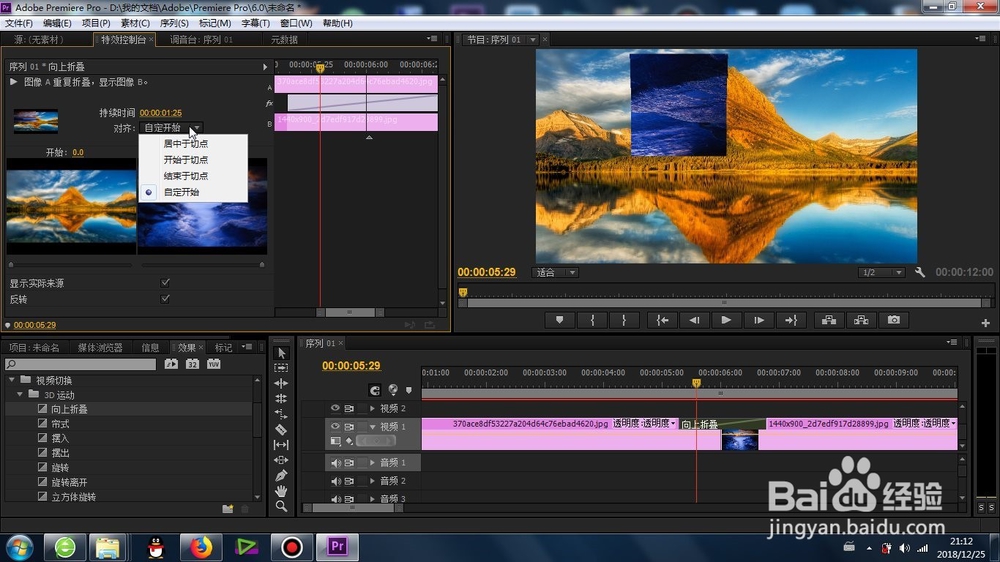Click the 向上折叠 transition on timeline
This screenshot has height=562, width=1000.
pos(721,424)
